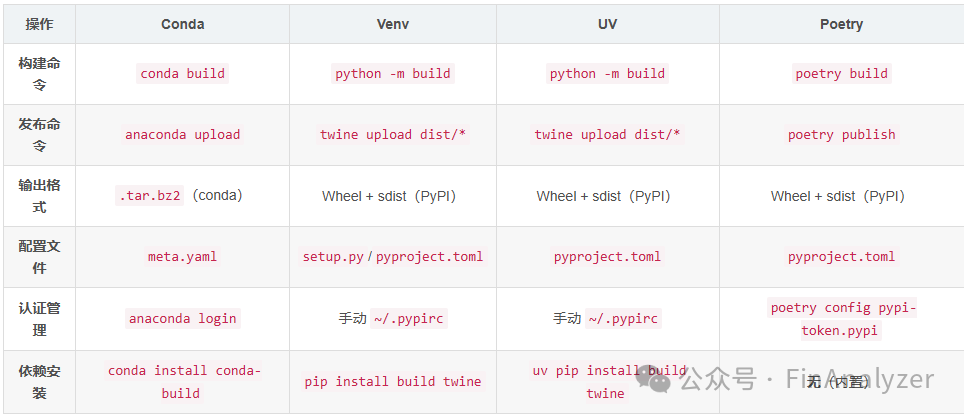This screenshot has width=964, height=417.
Task: Click '~/.pypirc' in the Venv column
Action: tap(409, 319)
